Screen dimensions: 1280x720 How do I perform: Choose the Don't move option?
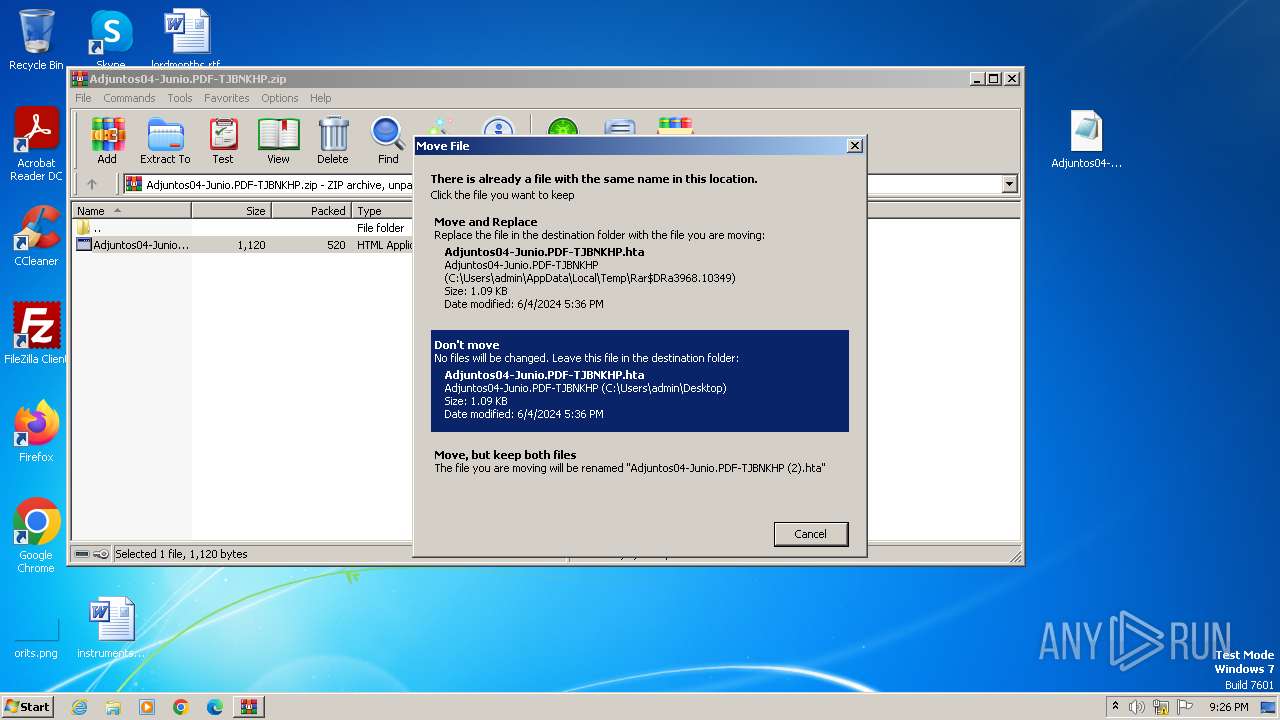point(640,381)
